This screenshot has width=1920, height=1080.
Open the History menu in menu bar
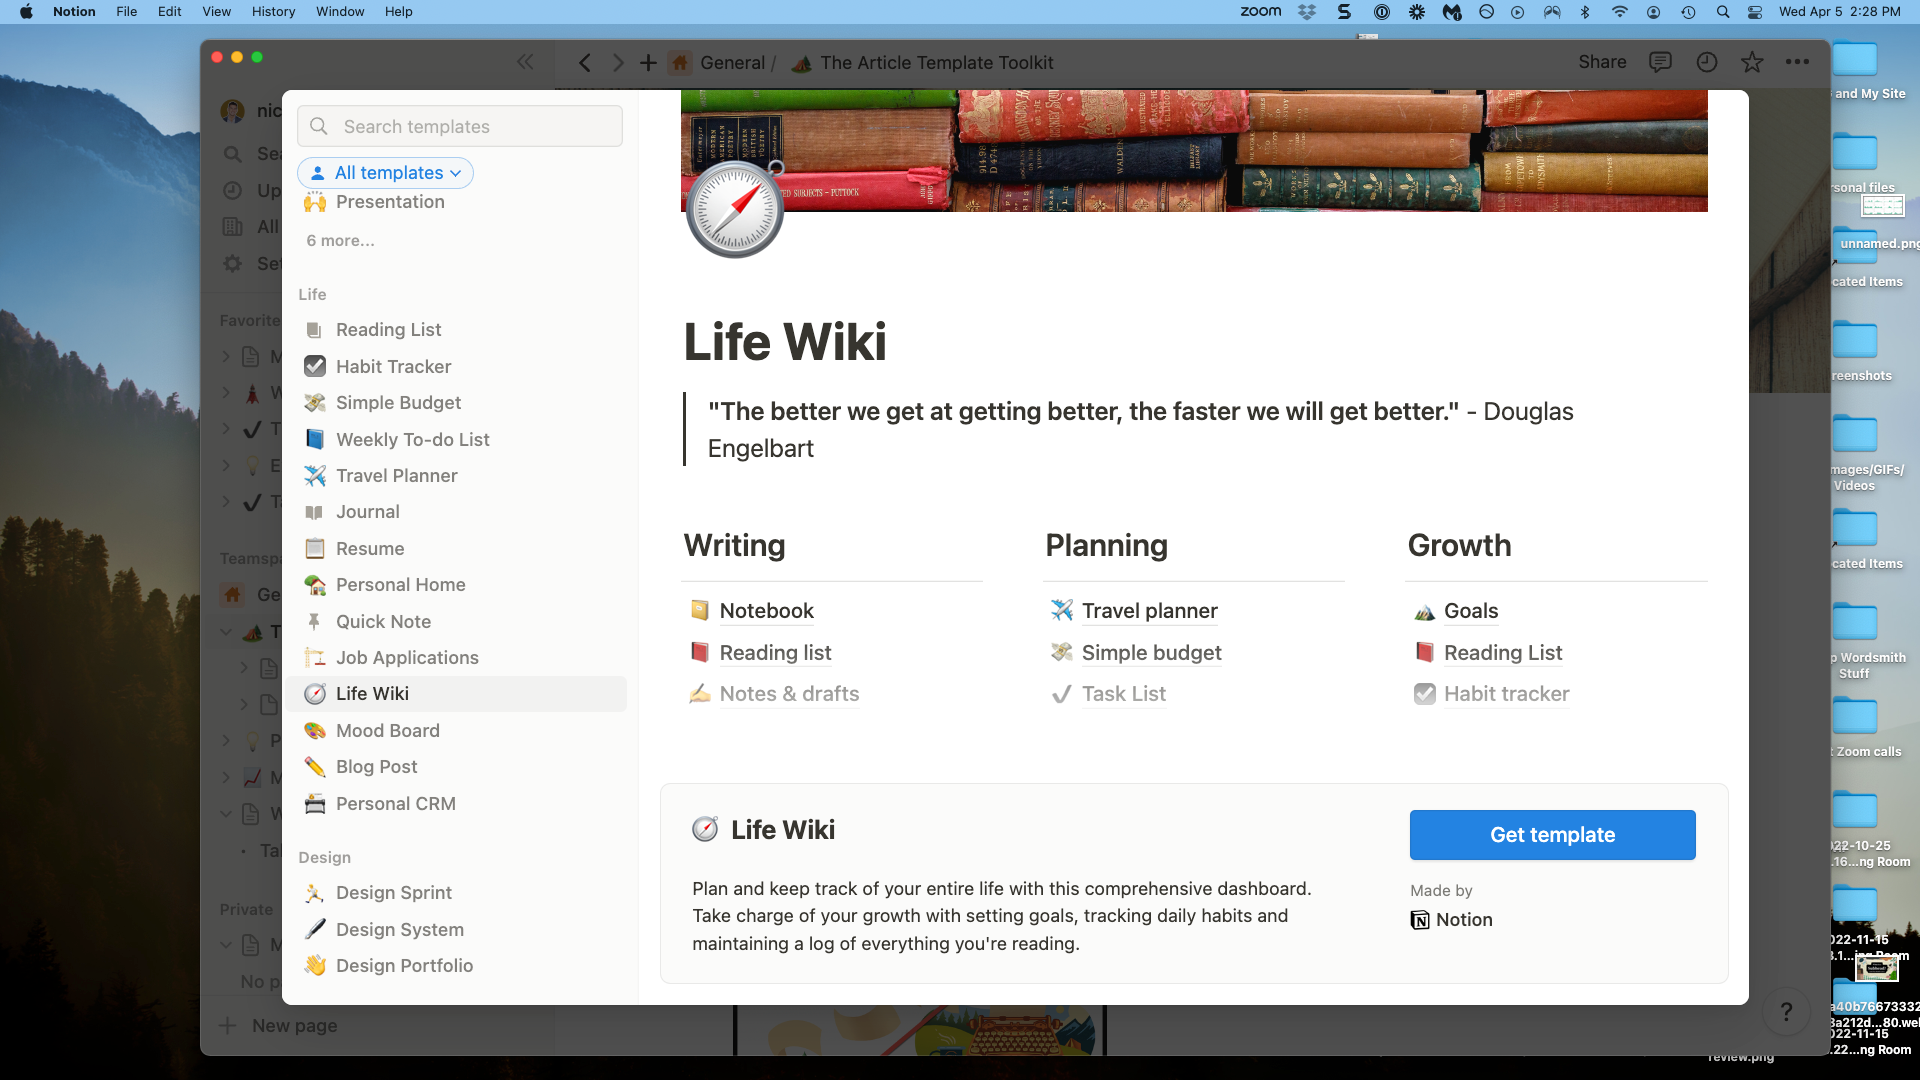(x=273, y=12)
